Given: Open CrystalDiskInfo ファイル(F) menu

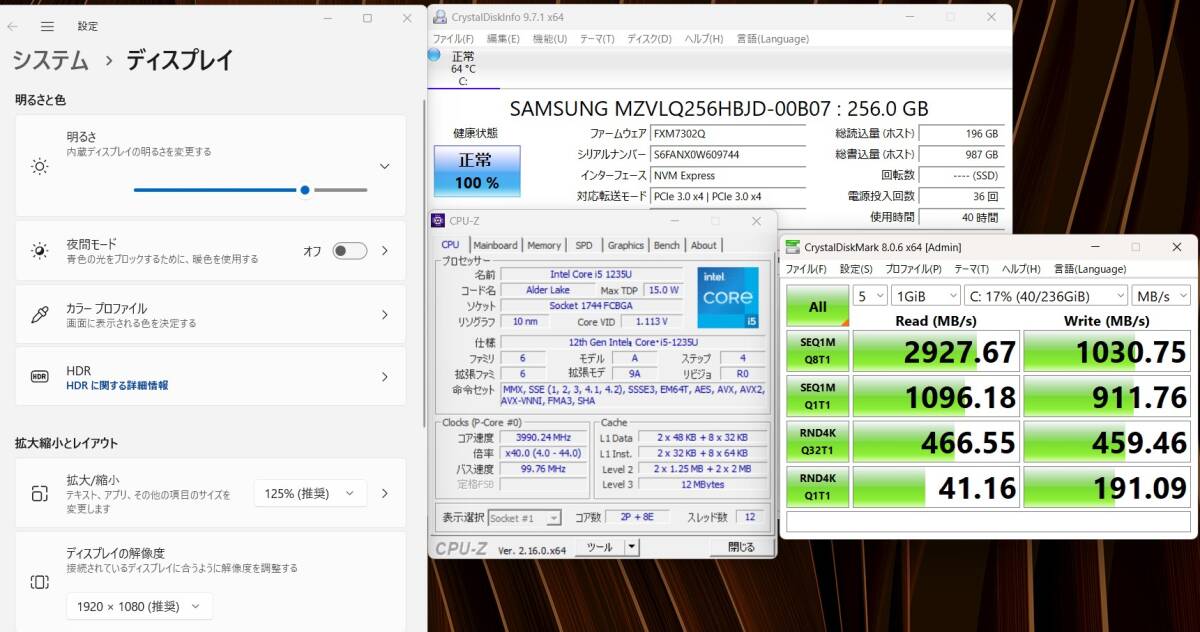Looking at the screenshot, I should (x=453, y=39).
